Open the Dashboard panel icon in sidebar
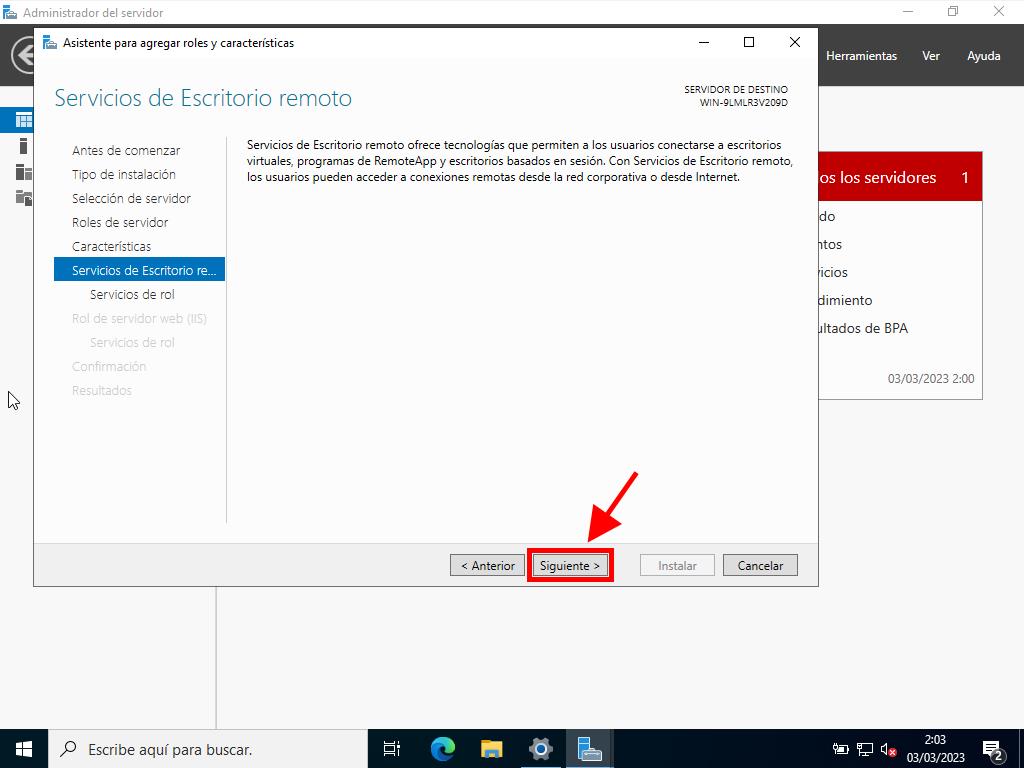Image resolution: width=1024 pixels, height=768 pixels. (23, 120)
